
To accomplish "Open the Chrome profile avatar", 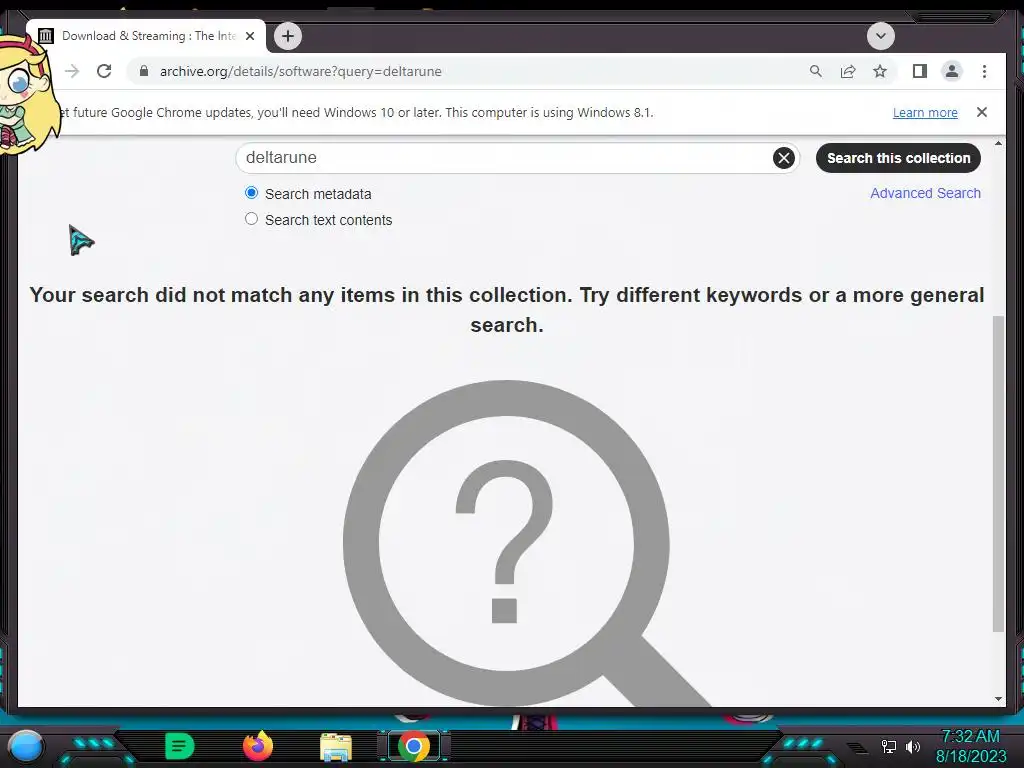I will tap(952, 71).
